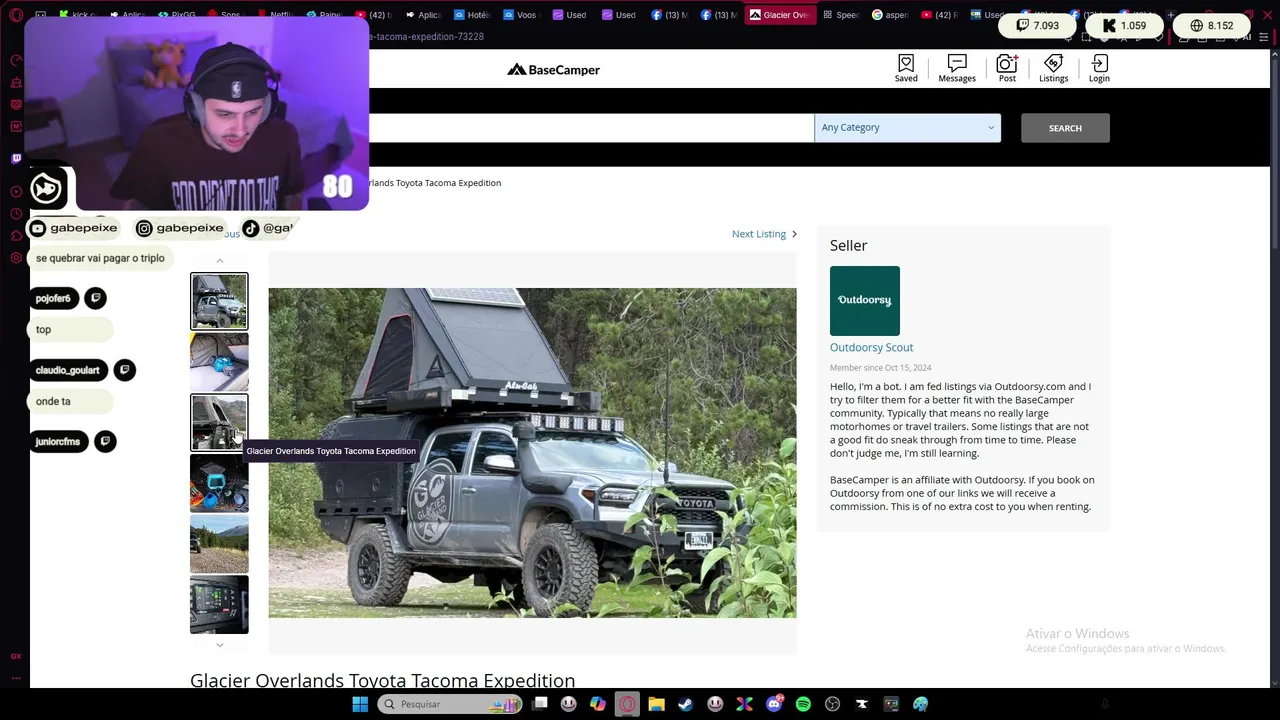Screen dimensions: 1280x720
Task: Click the Glacier Overlands Toyota Tacoma Expedition heading
Action: coord(382,680)
